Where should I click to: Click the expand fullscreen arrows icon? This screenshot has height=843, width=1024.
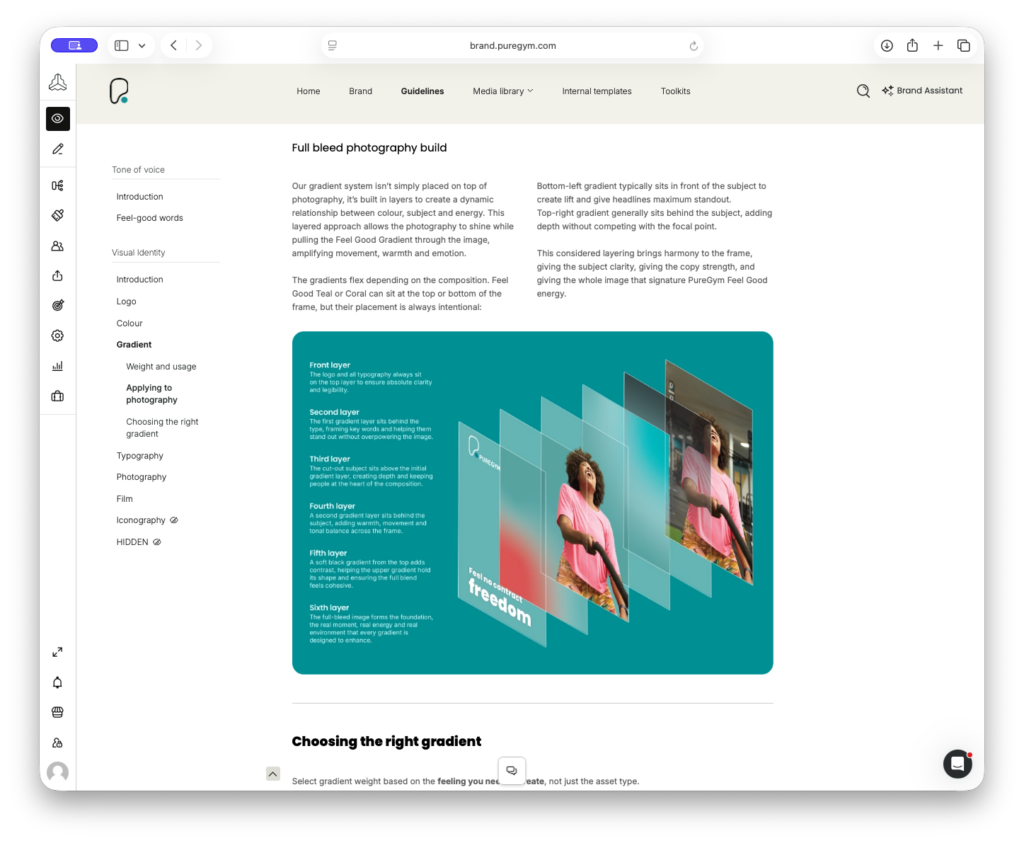[58, 652]
